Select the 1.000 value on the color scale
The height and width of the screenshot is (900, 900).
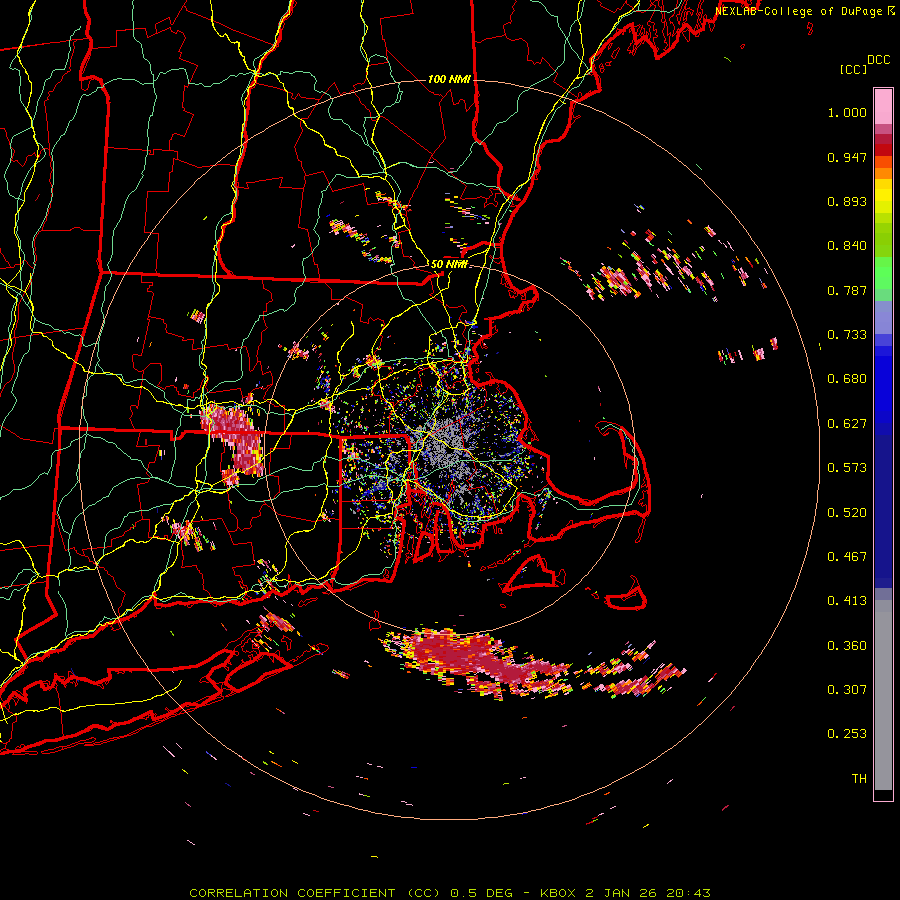[847, 112]
